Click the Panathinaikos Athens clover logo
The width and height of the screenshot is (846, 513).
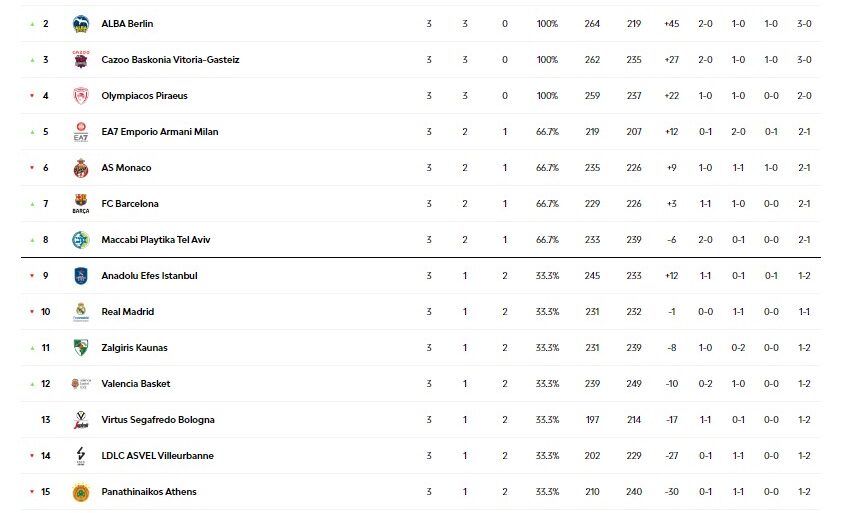81,492
